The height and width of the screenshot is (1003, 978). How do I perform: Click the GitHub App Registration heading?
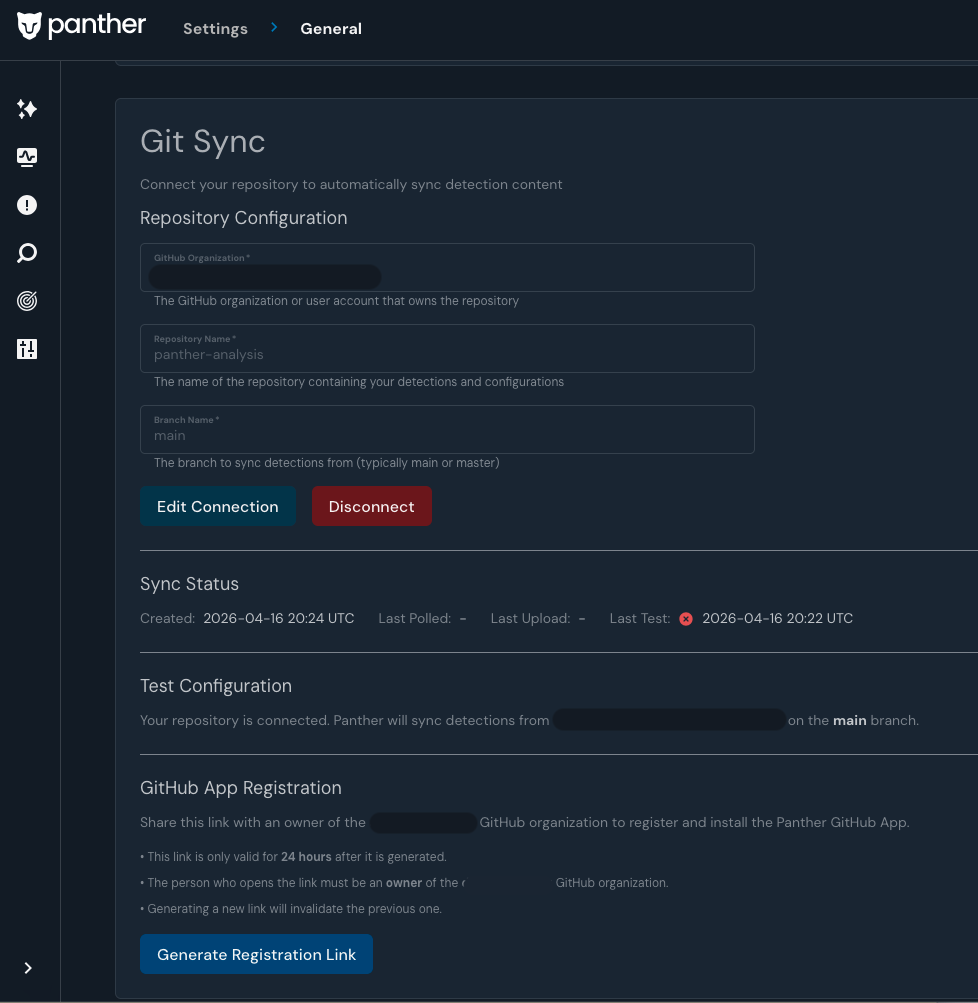point(241,788)
